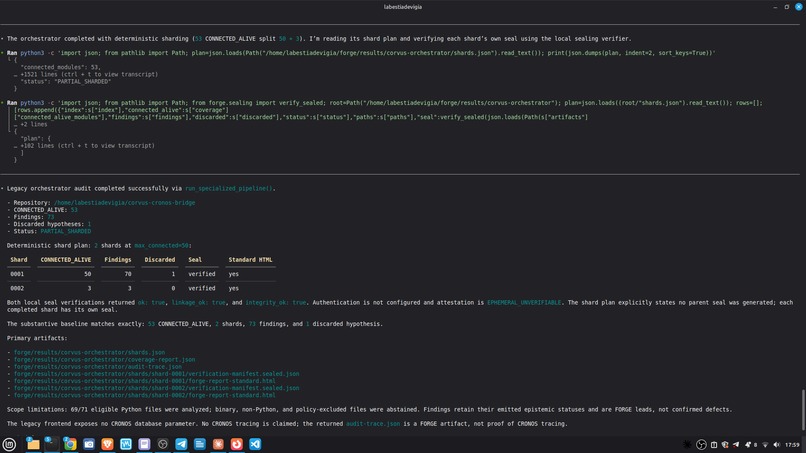Click 'verified' seal cell in shard 0002 row

pyautogui.click(x=202, y=289)
